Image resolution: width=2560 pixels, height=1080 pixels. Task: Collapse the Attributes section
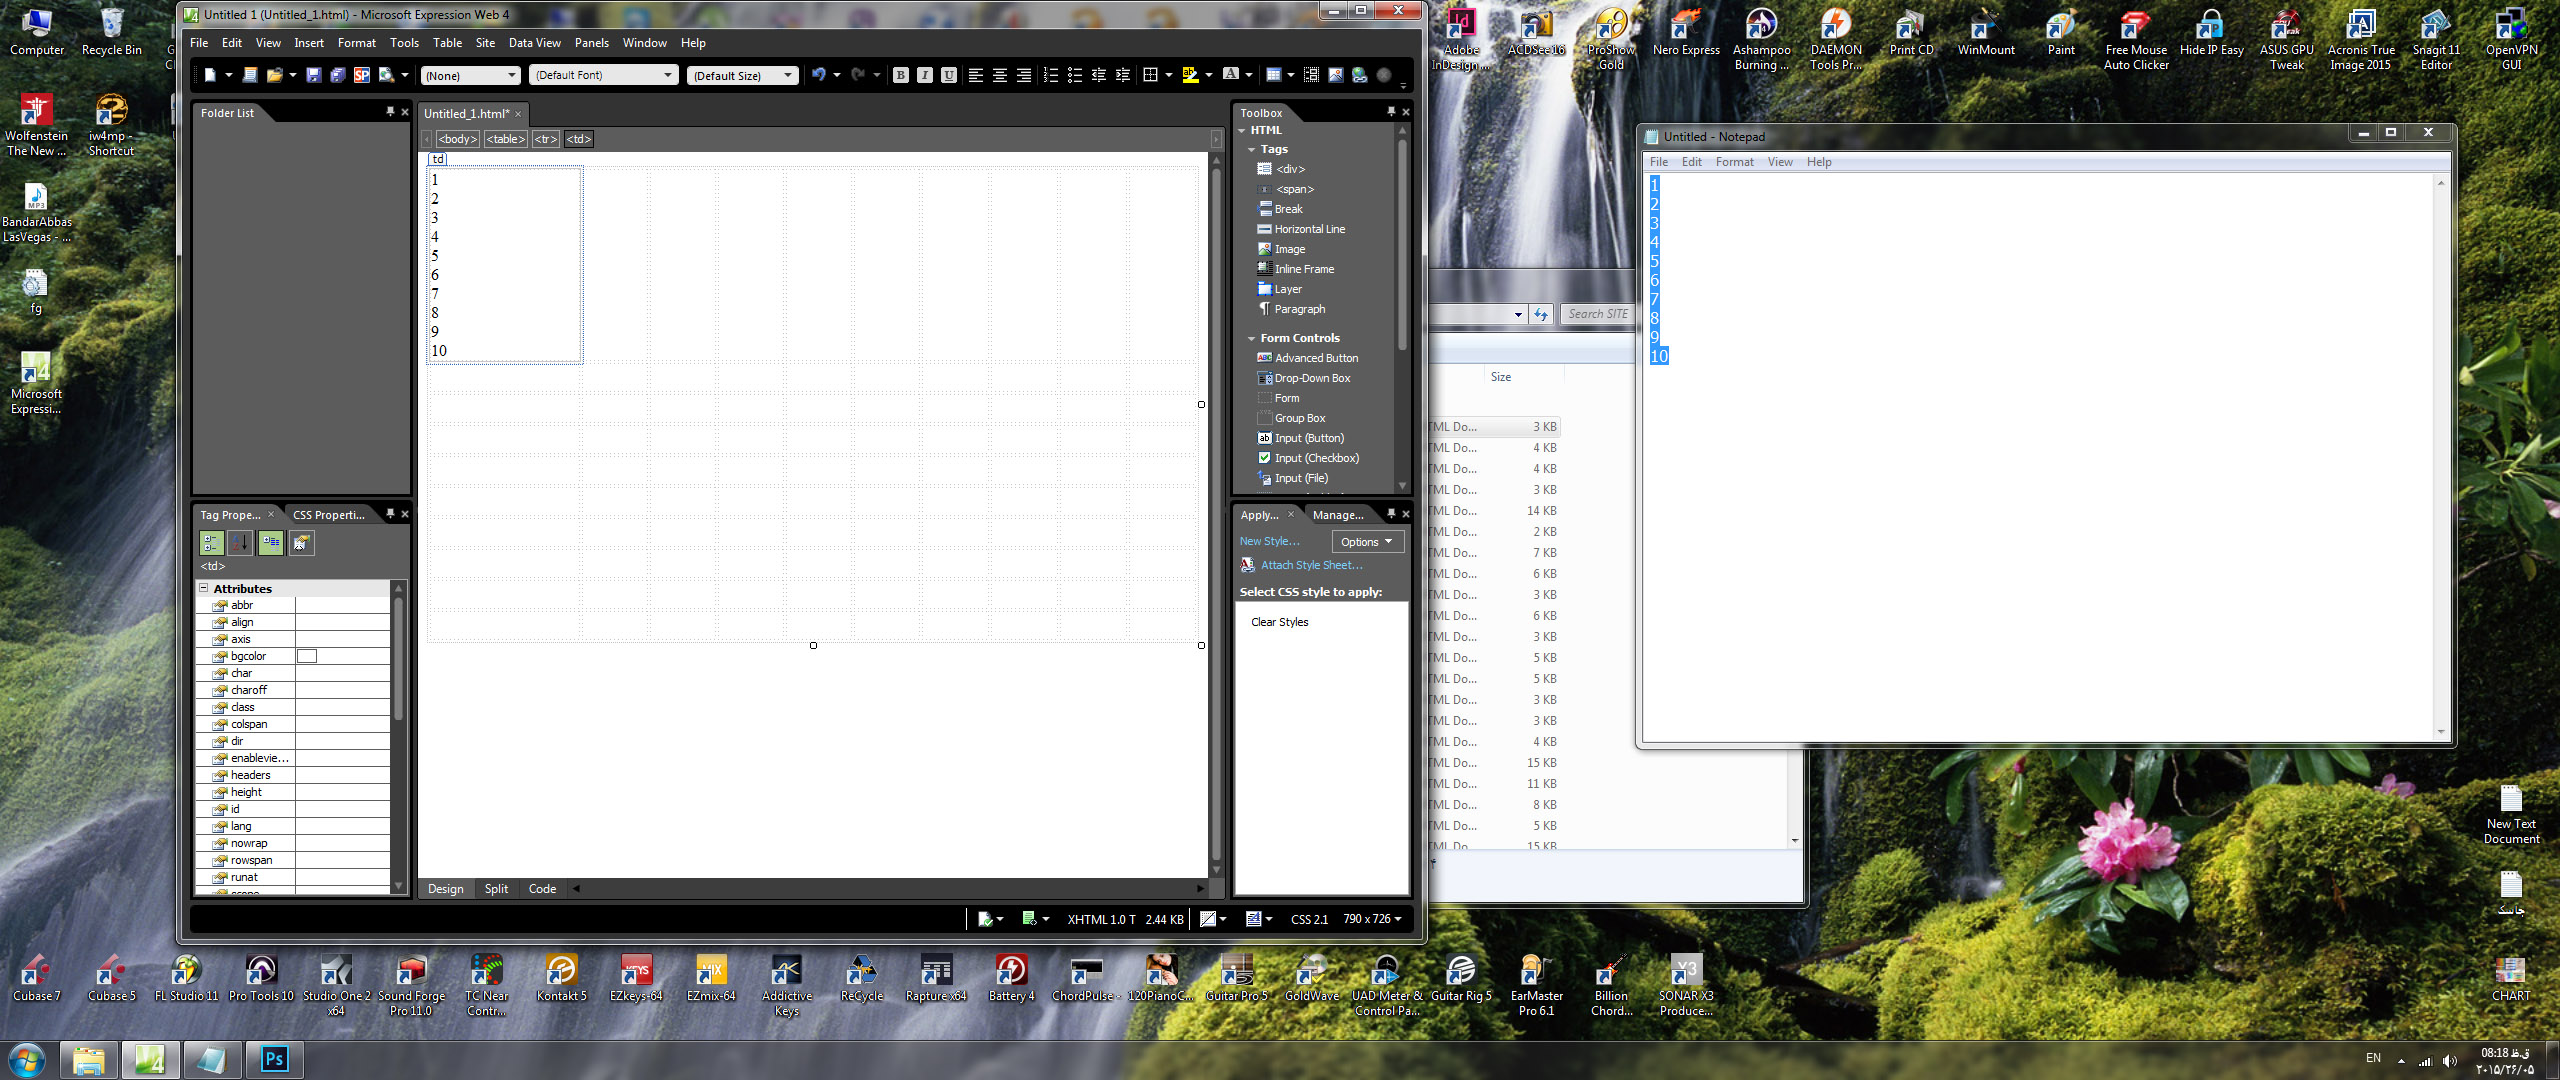pos(204,589)
